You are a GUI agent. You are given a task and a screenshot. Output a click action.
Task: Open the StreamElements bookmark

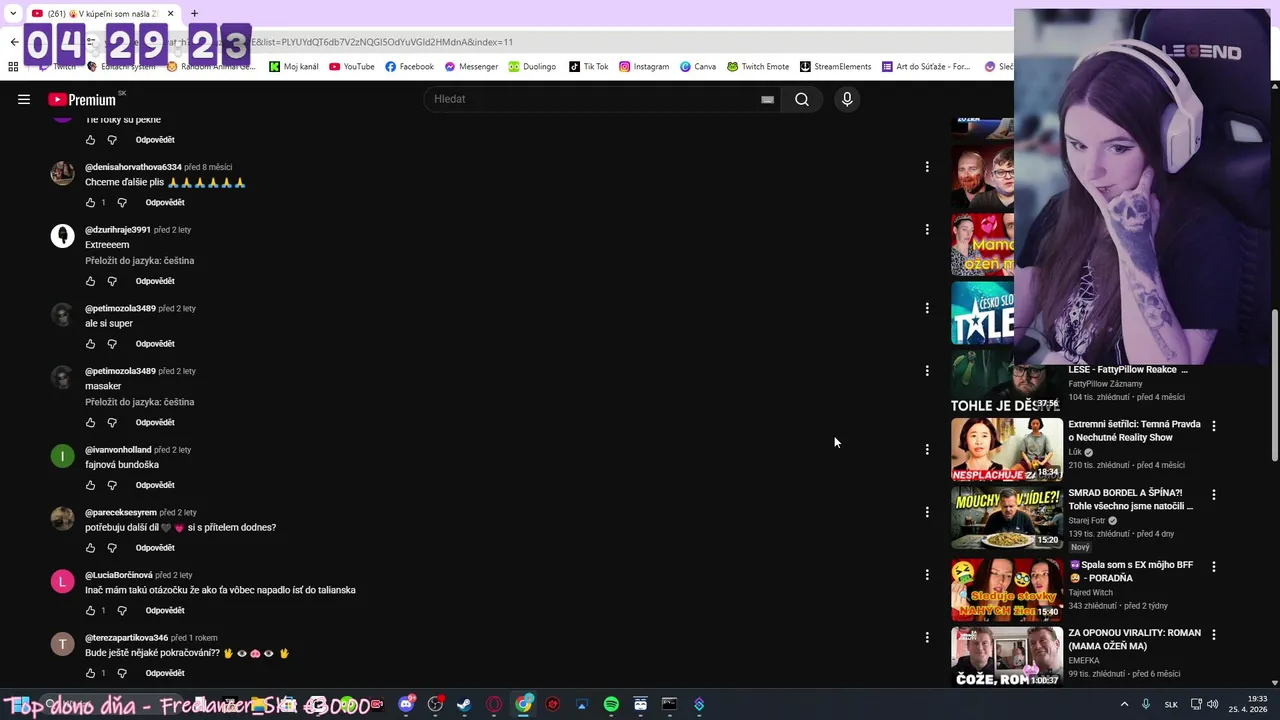click(x=835, y=66)
